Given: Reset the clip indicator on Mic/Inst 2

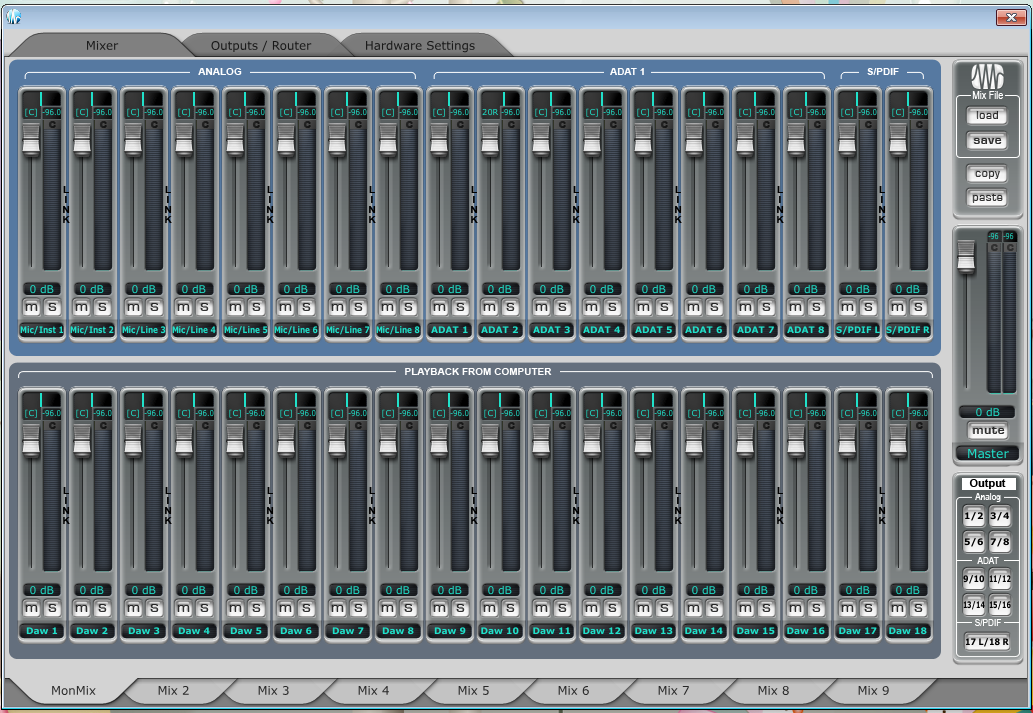Looking at the screenshot, I should click(104, 125).
